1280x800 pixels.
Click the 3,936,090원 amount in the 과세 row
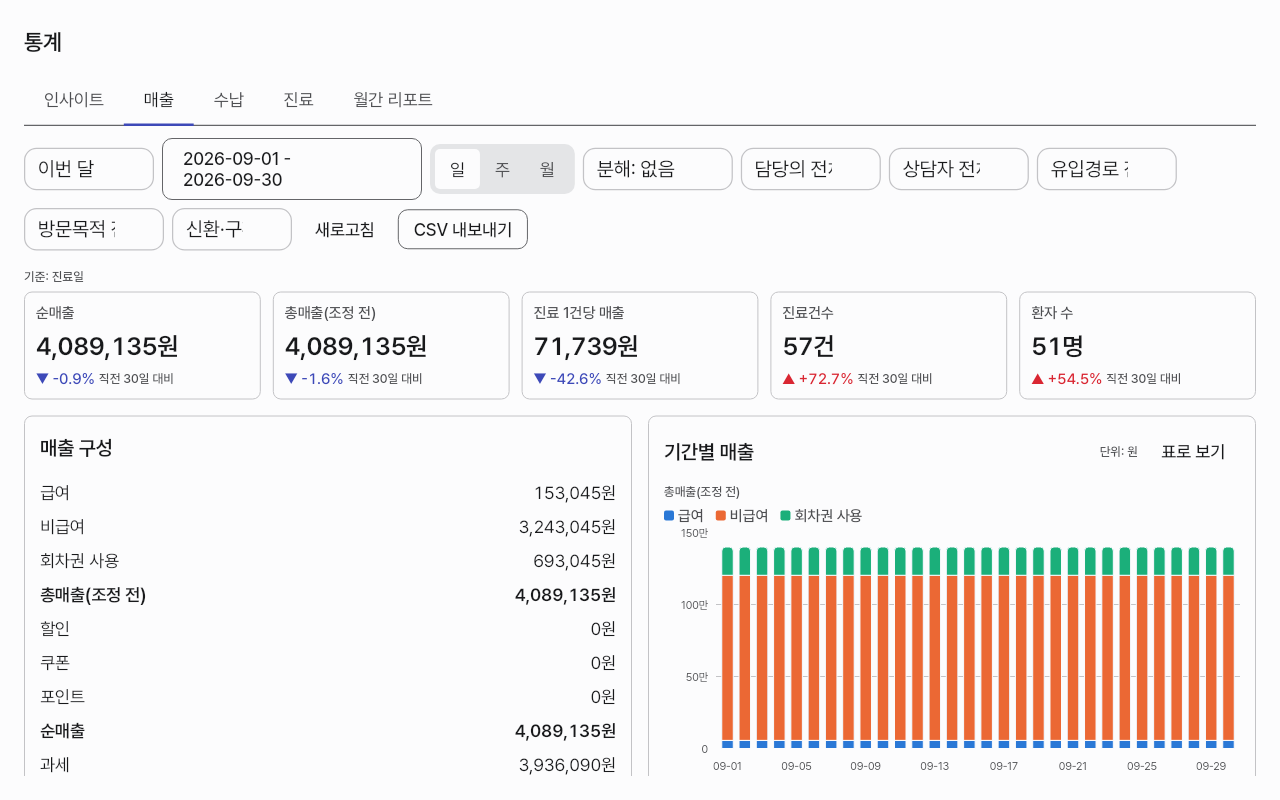click(x=567, y=765)
